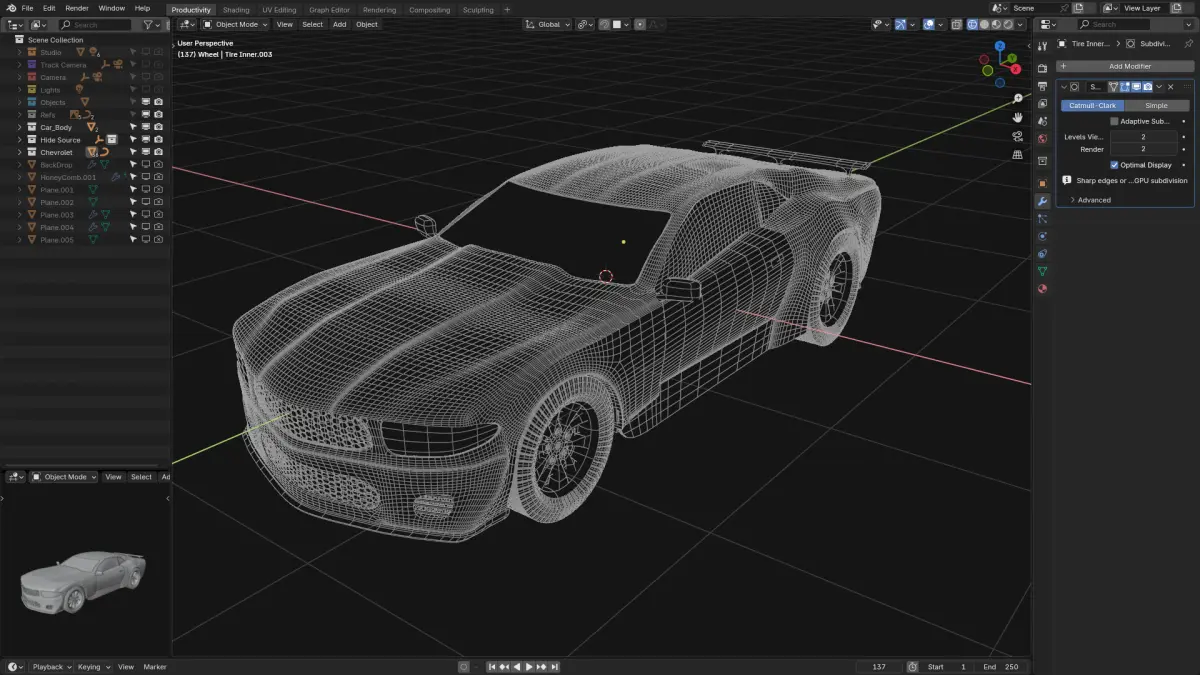Collapse the Subdivision modifier panel
This screenshot has width=1200, height=675.
point(1064,87)
